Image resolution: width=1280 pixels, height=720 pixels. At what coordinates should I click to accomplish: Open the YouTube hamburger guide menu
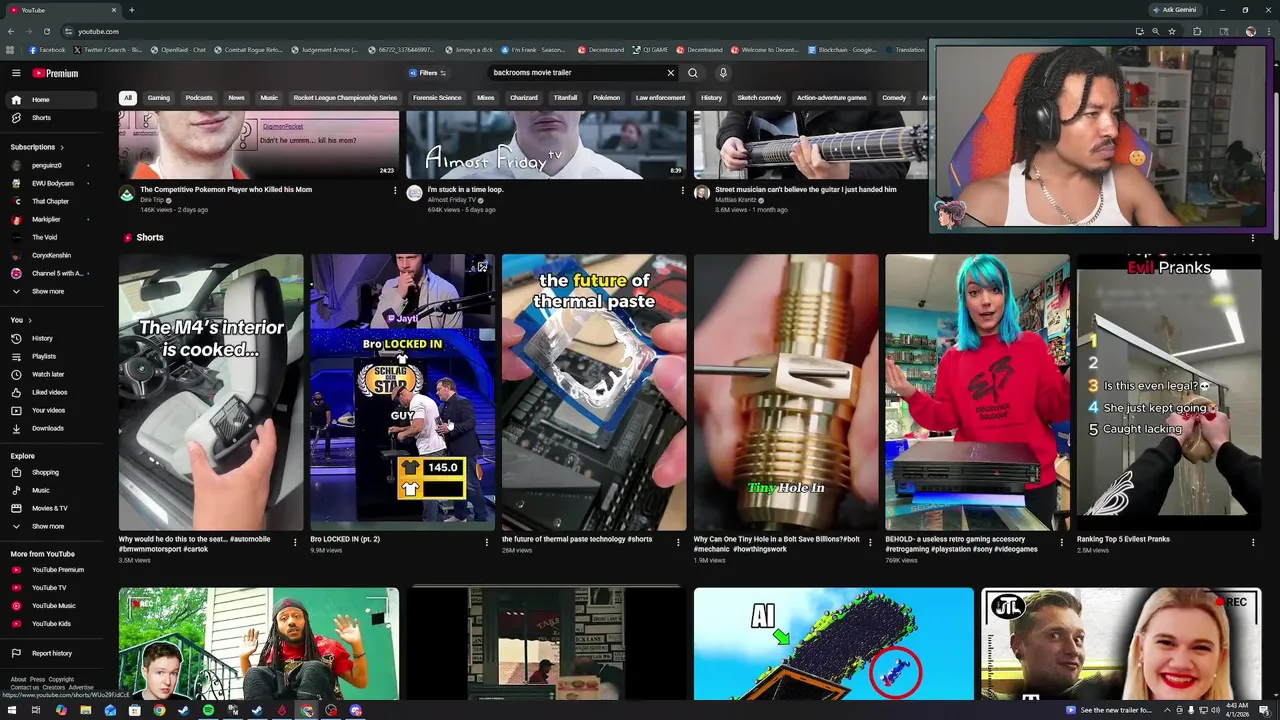point(16,73)
